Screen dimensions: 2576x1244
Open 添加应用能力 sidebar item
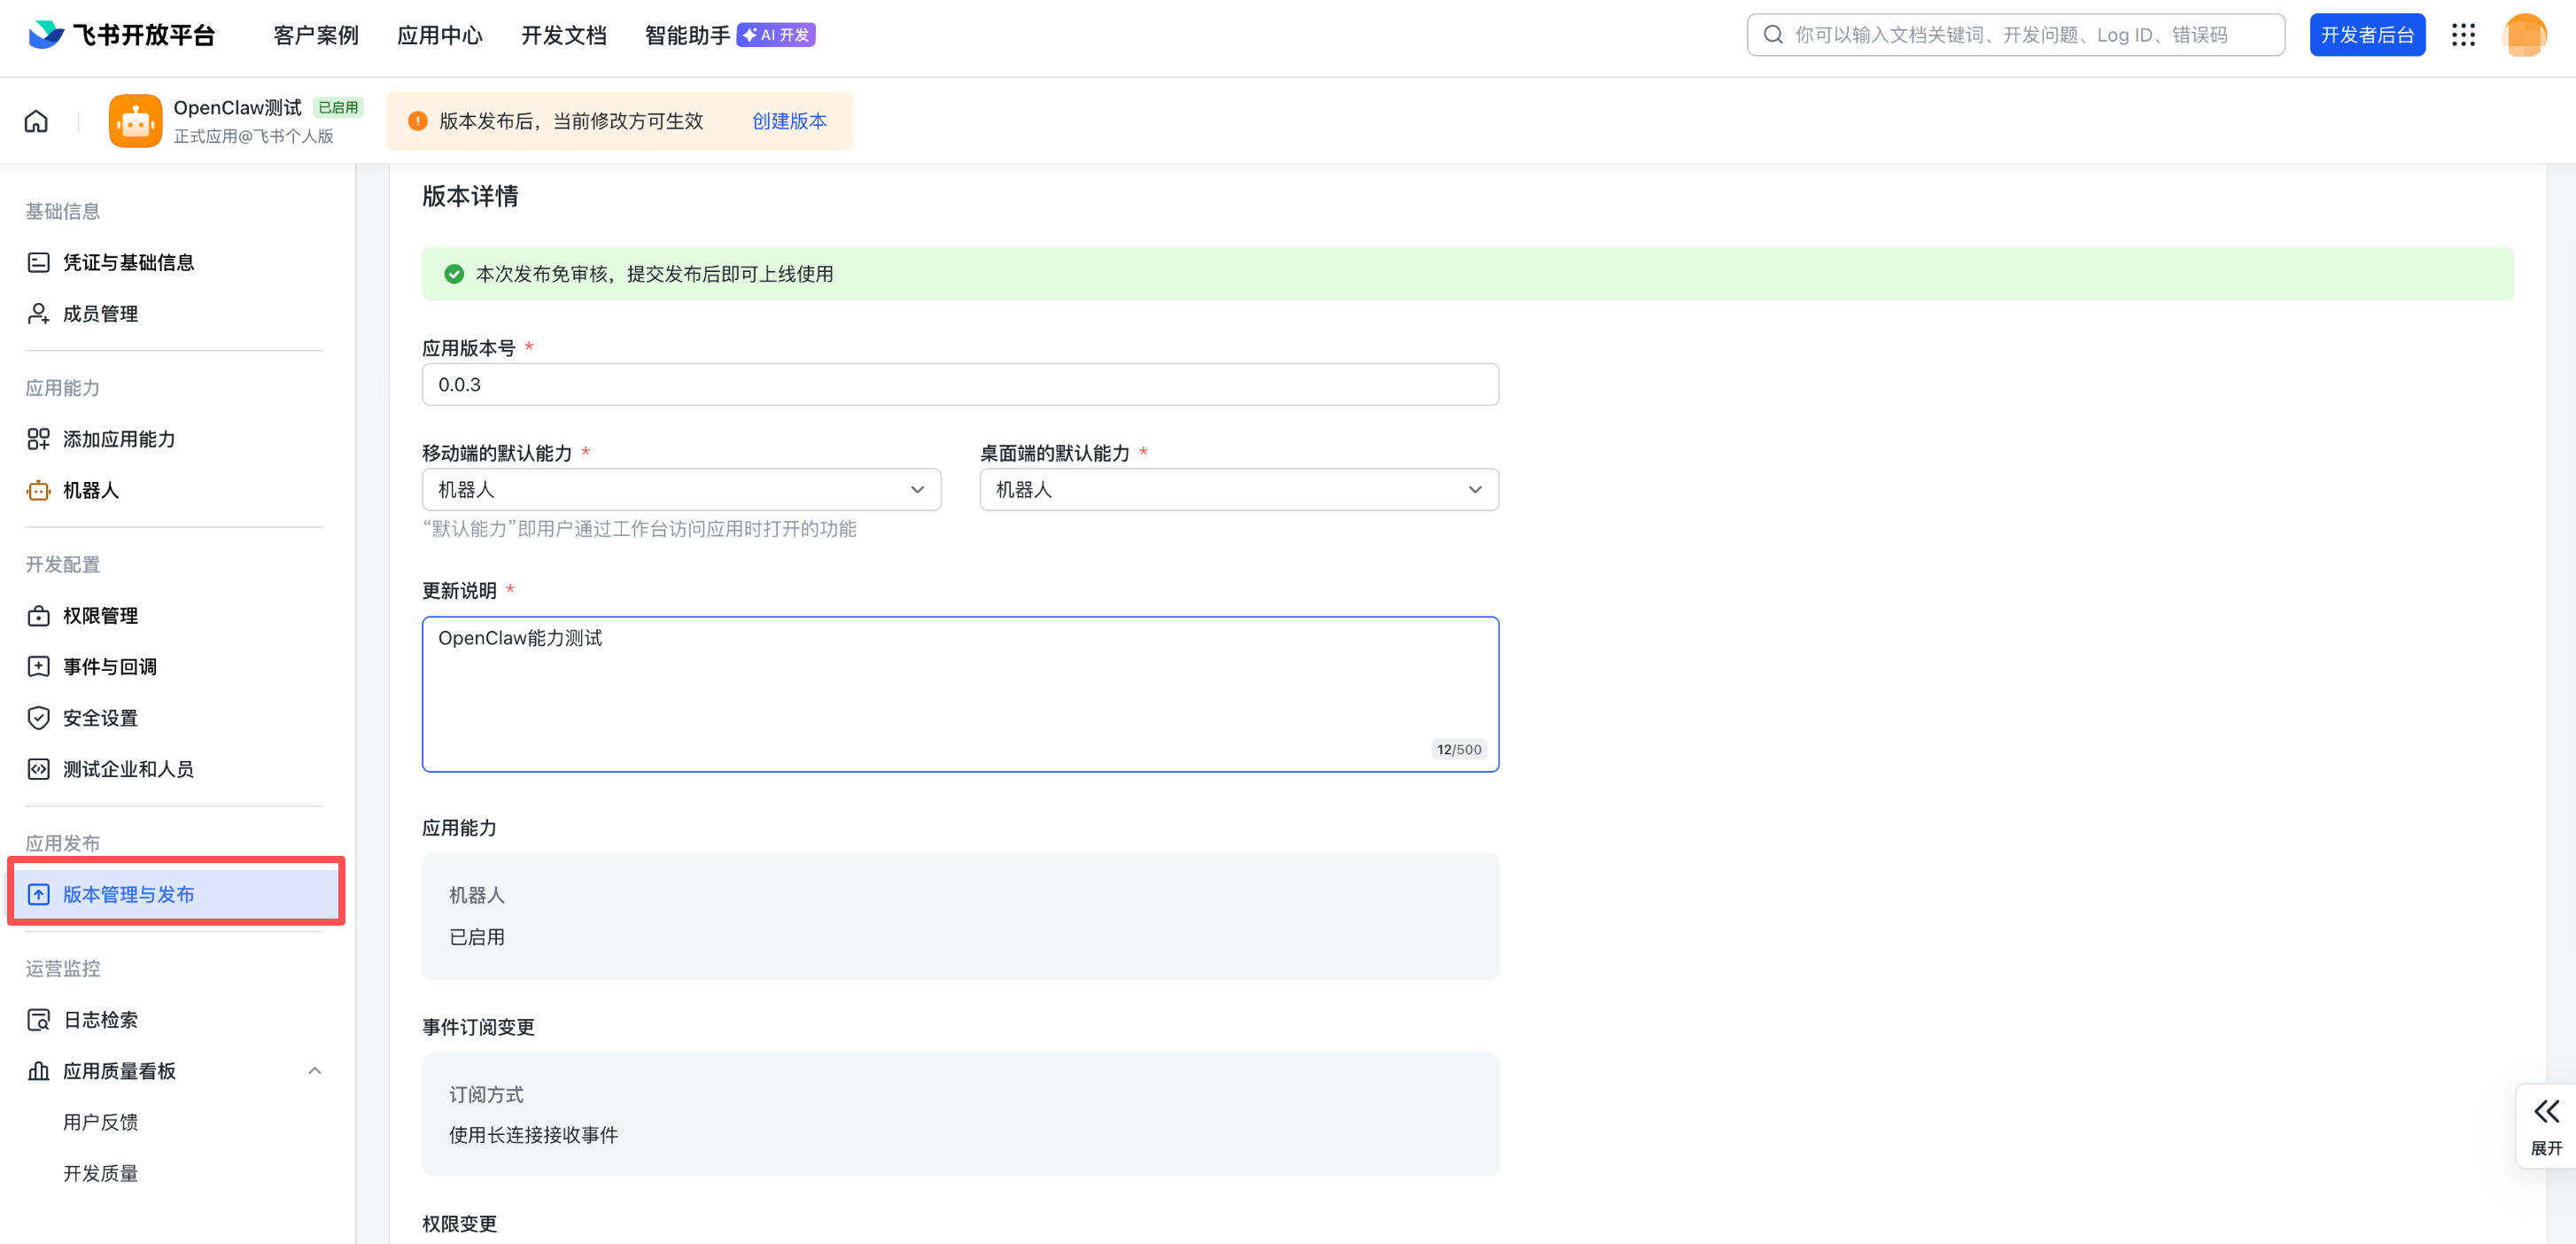click(x=118, y=439)
